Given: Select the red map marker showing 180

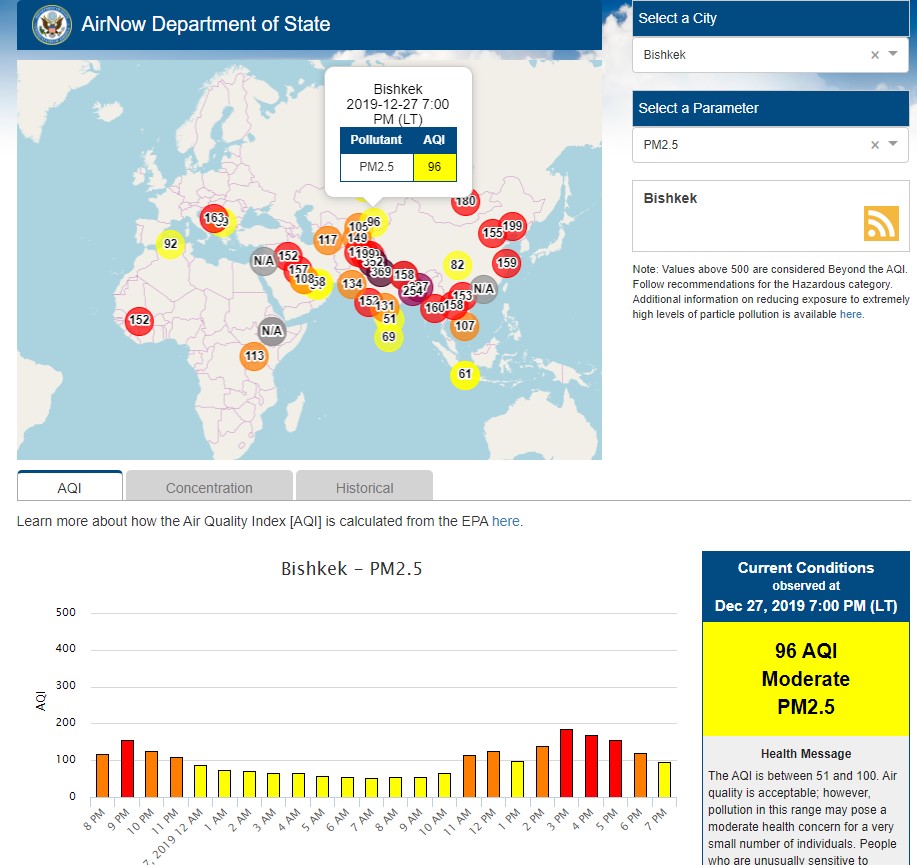Looking at the screenshot, I should tap(465, 202).
